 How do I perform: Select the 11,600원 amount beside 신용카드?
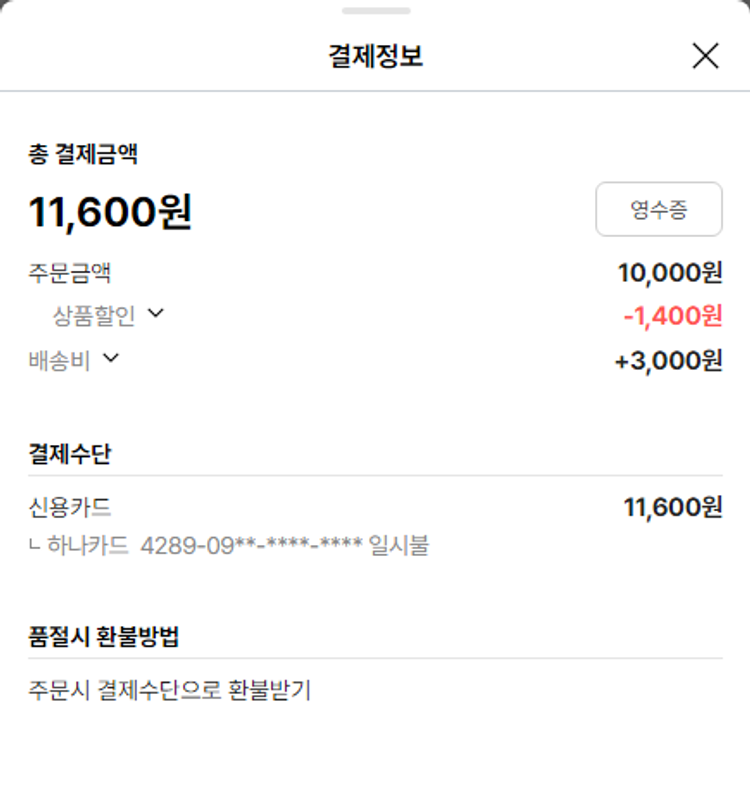coord(672,507)
